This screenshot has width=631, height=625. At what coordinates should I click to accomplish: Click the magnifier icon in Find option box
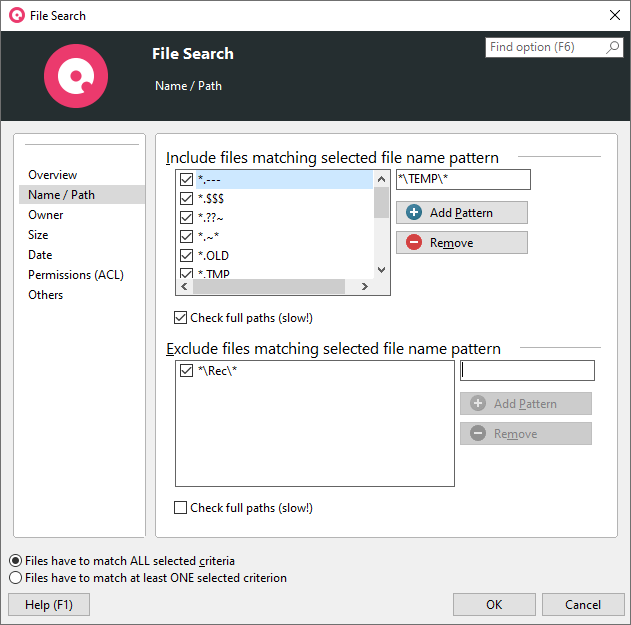[x=613, y=48]
